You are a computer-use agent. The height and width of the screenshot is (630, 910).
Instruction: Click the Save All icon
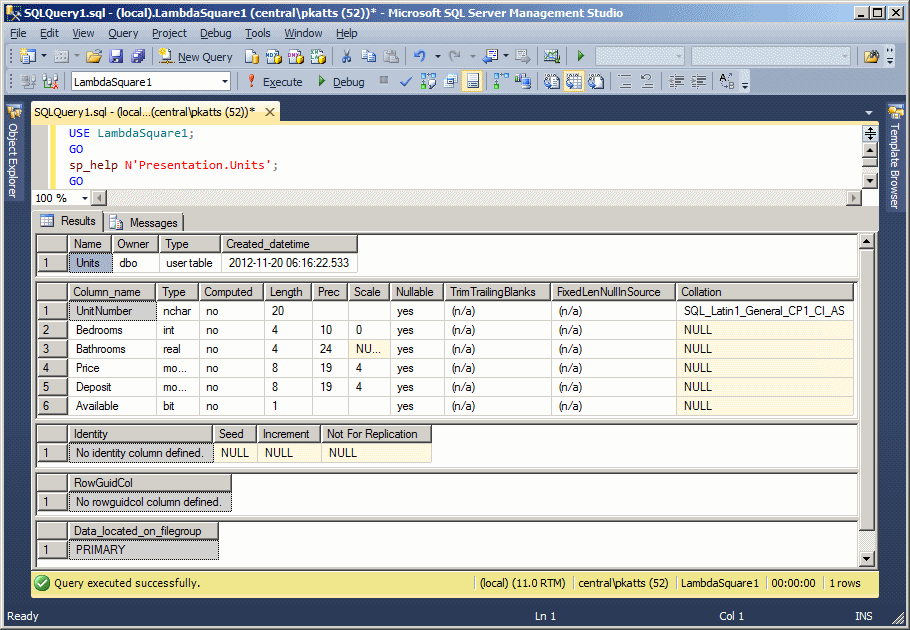138,56
